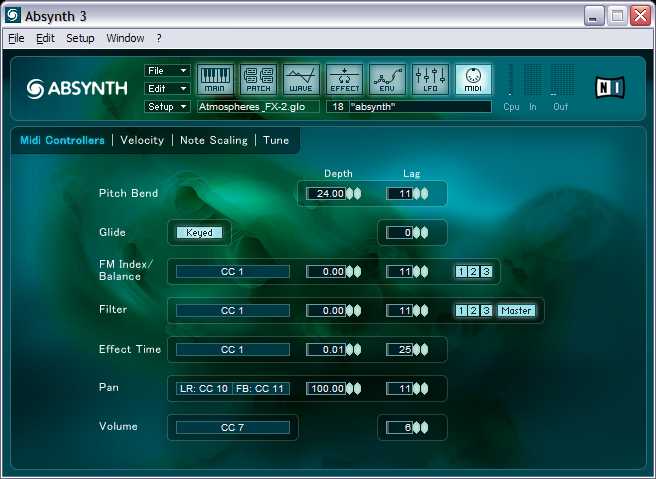Select the MIDI window icon
Viewport: 656px width, 479px height.
pos(473,79)
